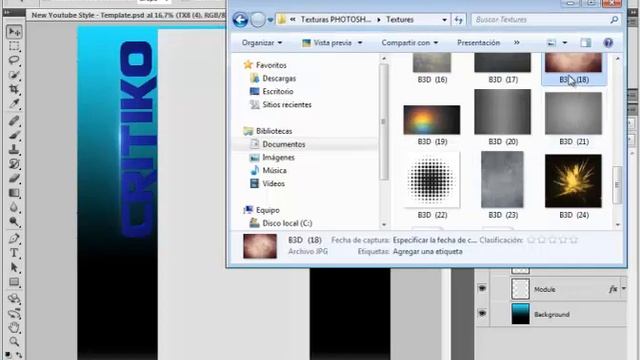This screenshot has width=640, height=360.
Task: Select the Eraser tool
Action: [x=14, y=178]
